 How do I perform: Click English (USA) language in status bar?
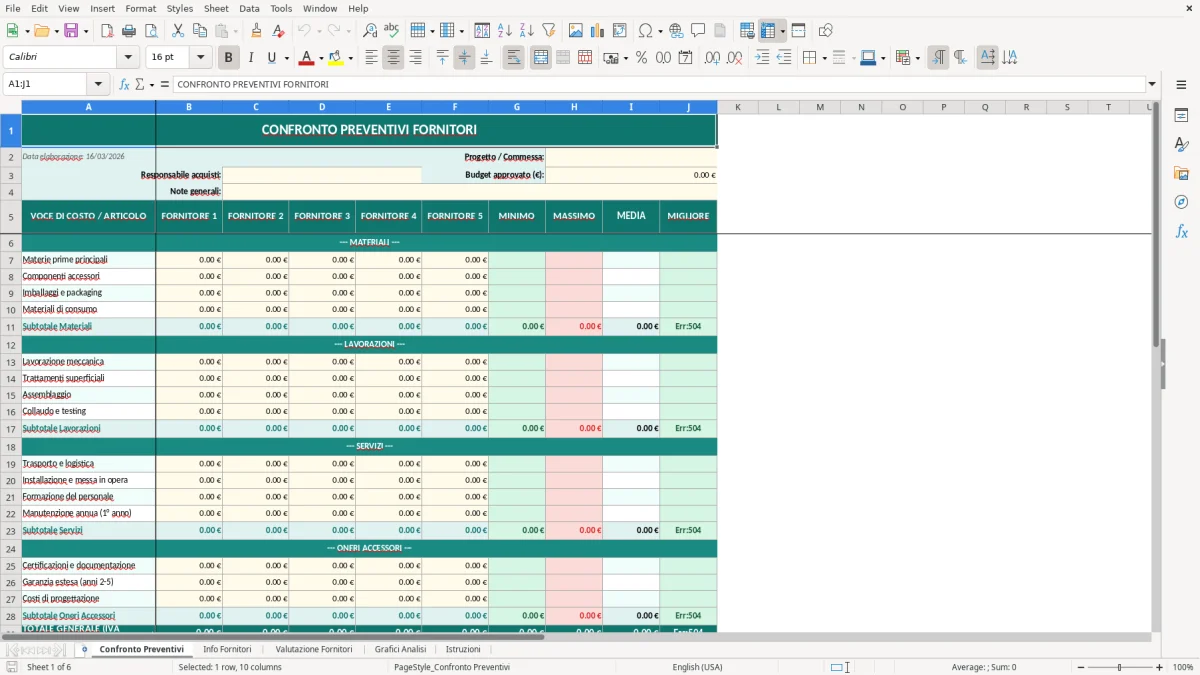[x=697, y=667]
